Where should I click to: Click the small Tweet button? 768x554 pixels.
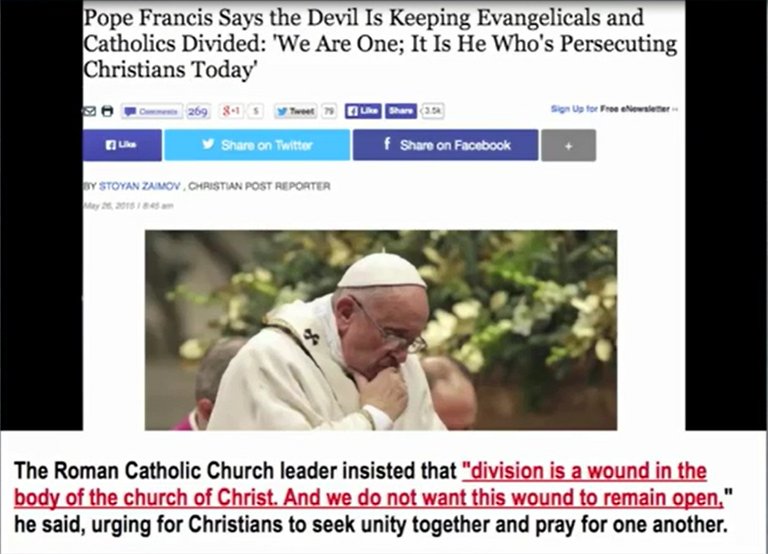click(295, 111)
